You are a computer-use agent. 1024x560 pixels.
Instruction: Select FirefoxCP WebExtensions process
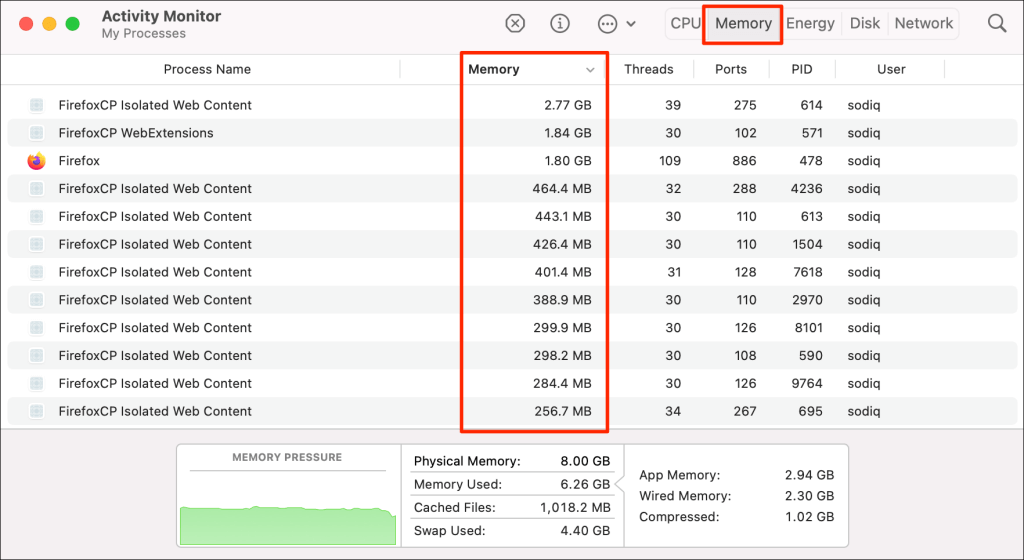136,133
